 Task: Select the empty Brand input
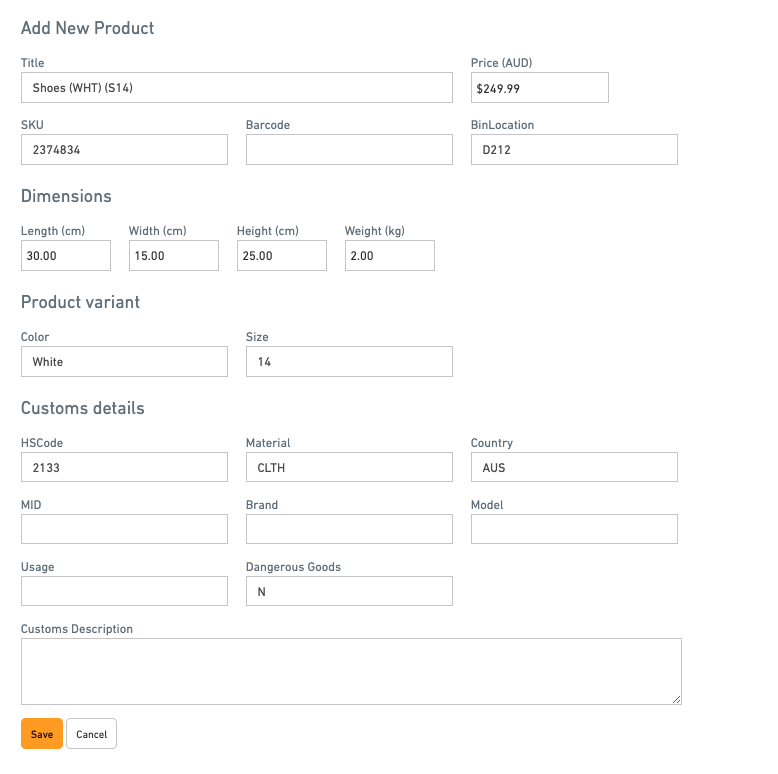349,530
